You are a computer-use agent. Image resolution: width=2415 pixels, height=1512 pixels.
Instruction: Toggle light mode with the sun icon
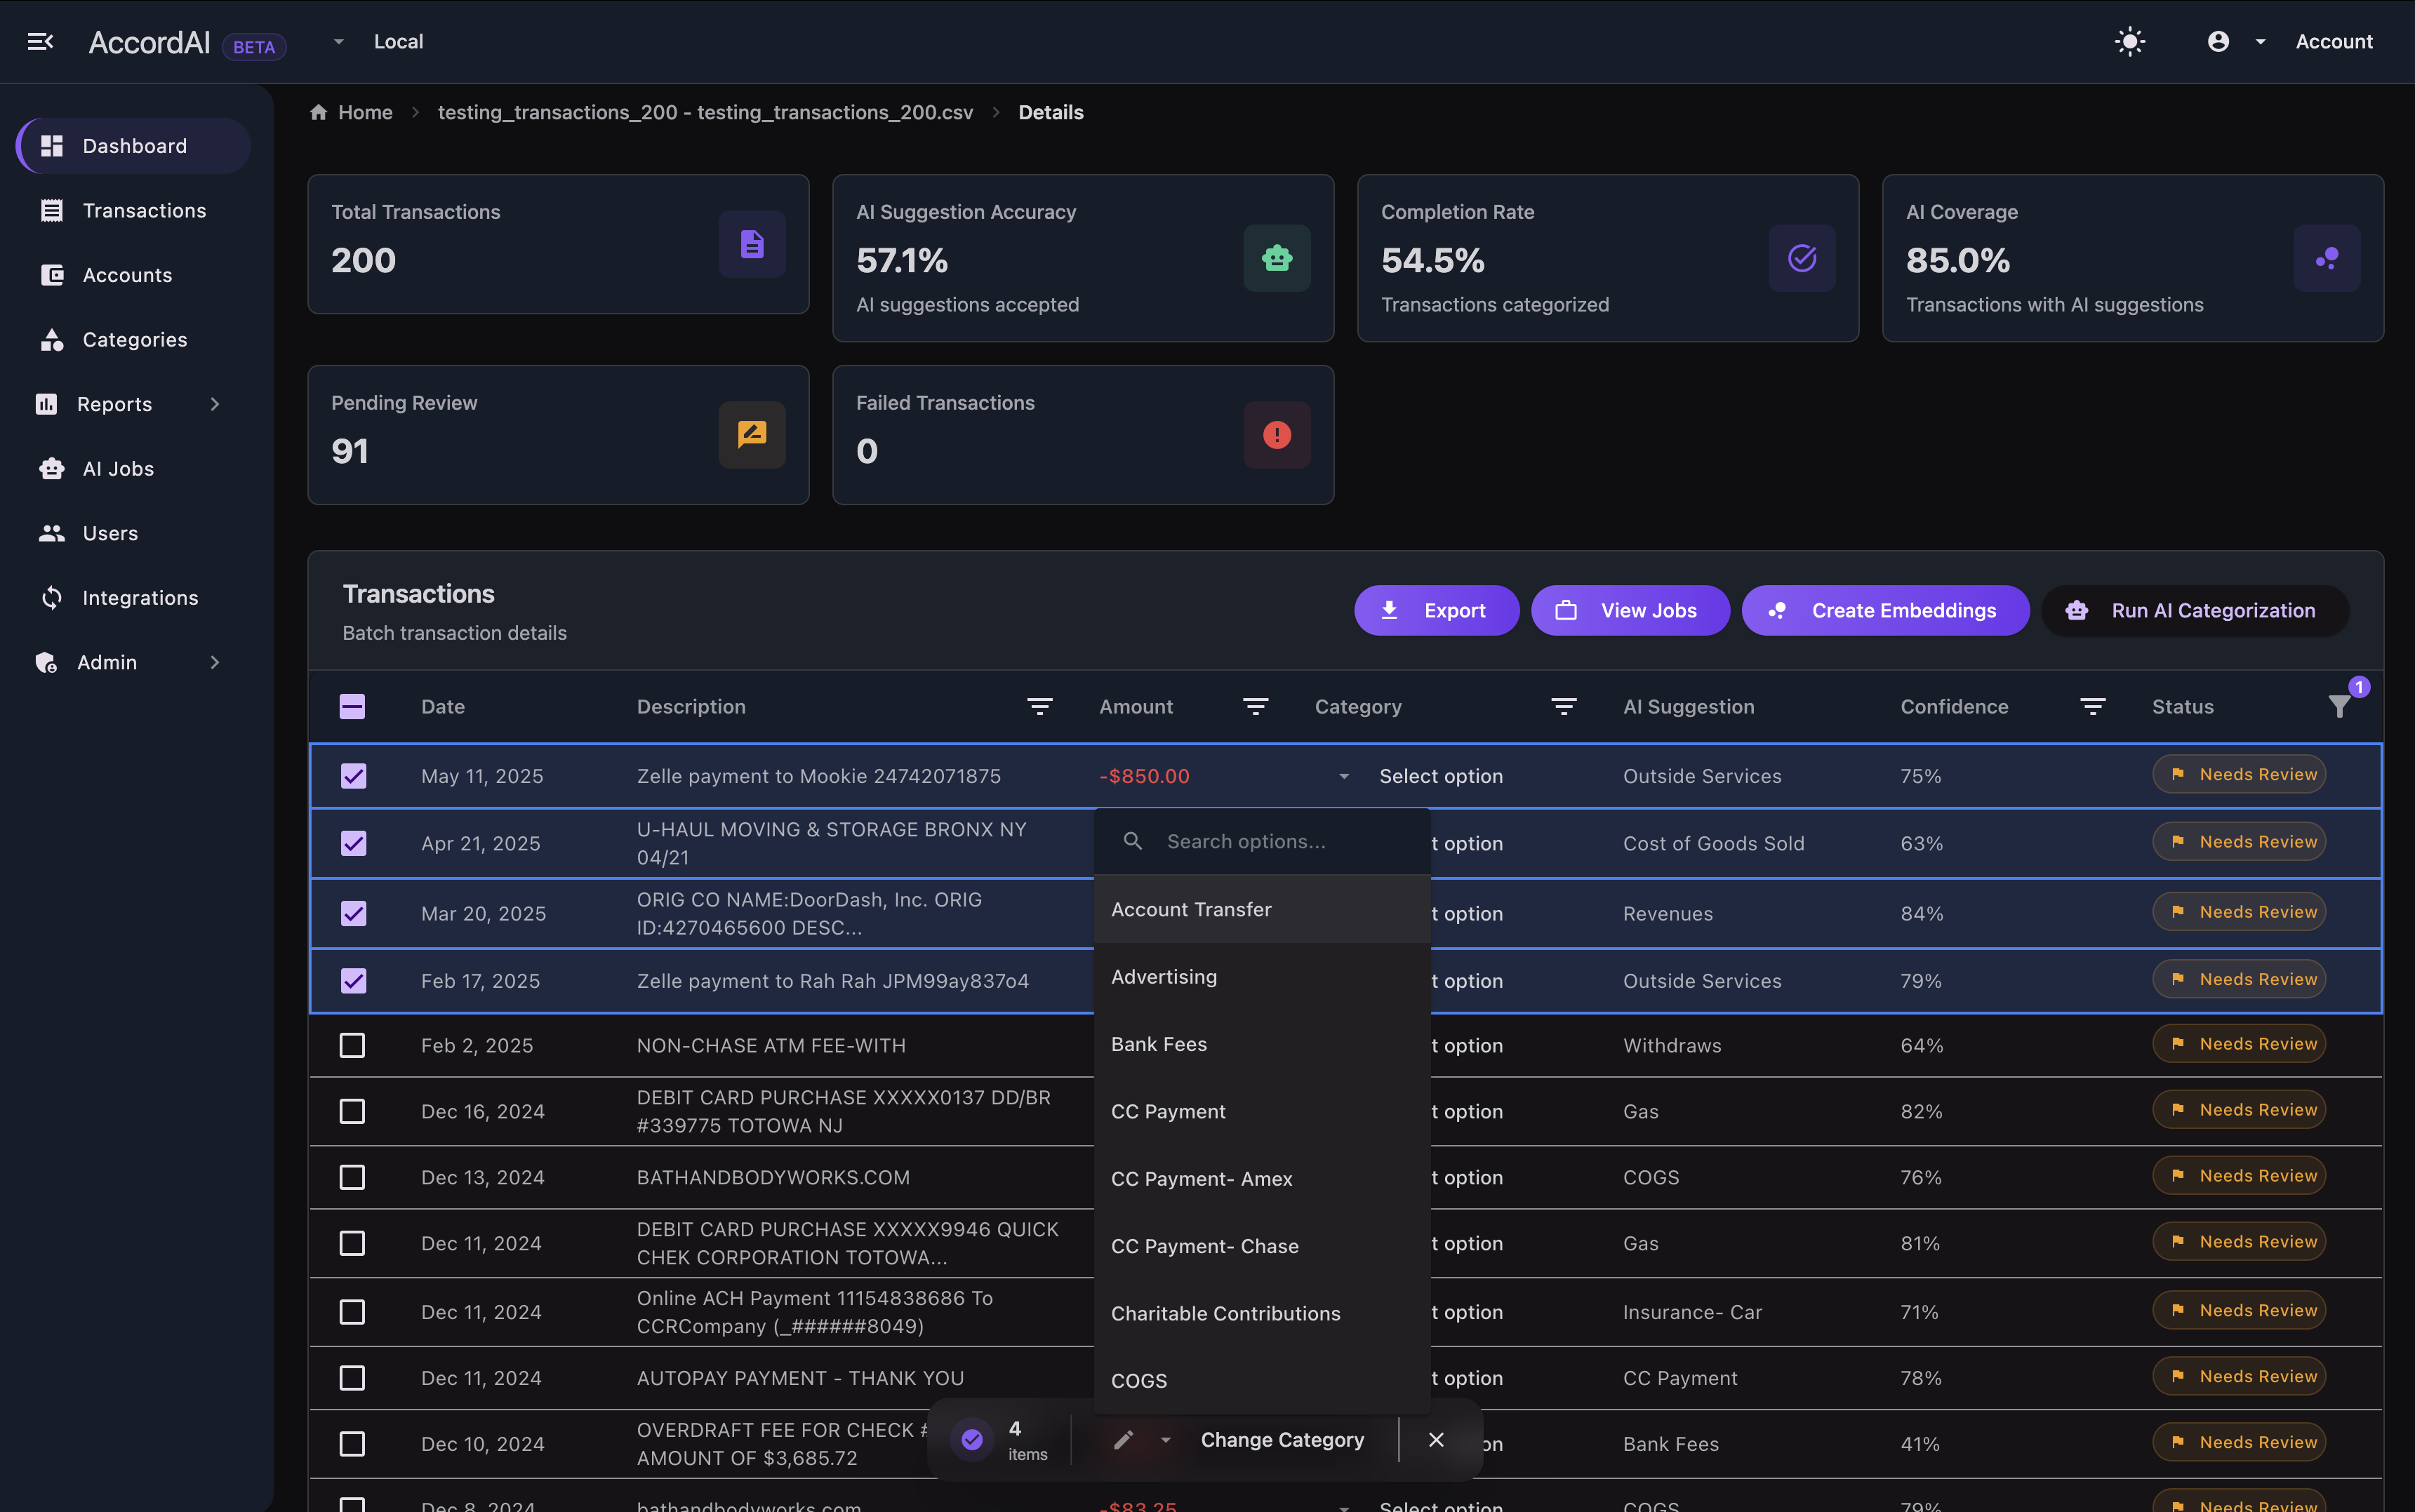click(2129, 41)
